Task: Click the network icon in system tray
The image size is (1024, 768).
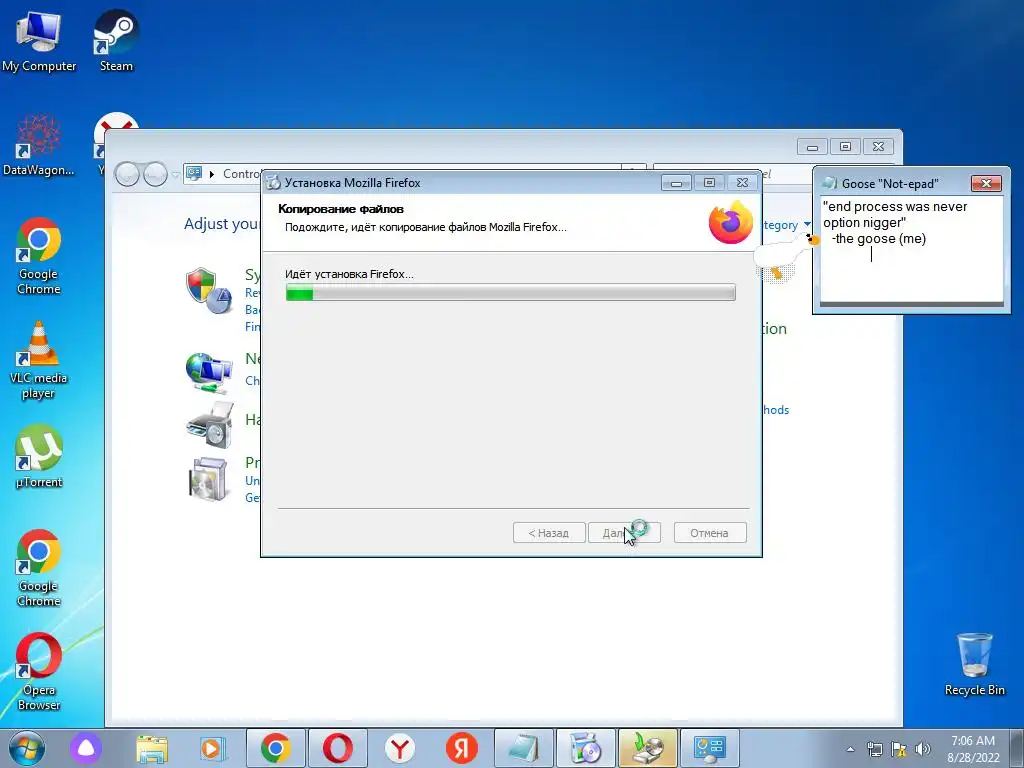Action: (874, 749)
